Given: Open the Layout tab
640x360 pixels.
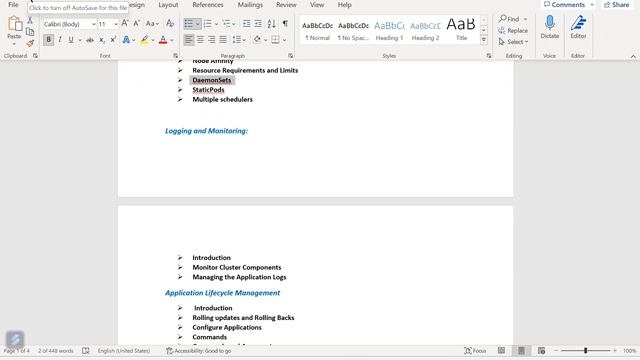Looking at the screenshot, I should coord(168,4).
